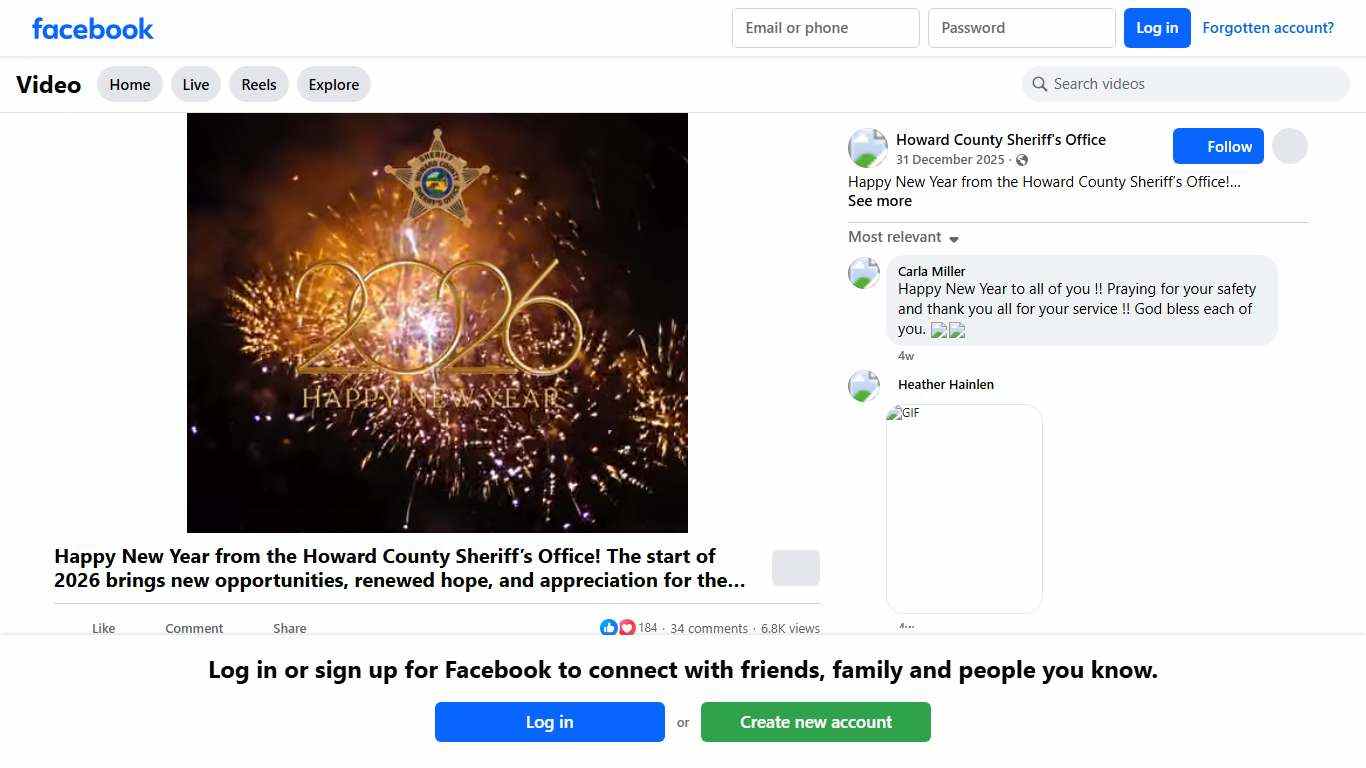Follow Howard County Sheriff's Office

[x=1219, y=146]
